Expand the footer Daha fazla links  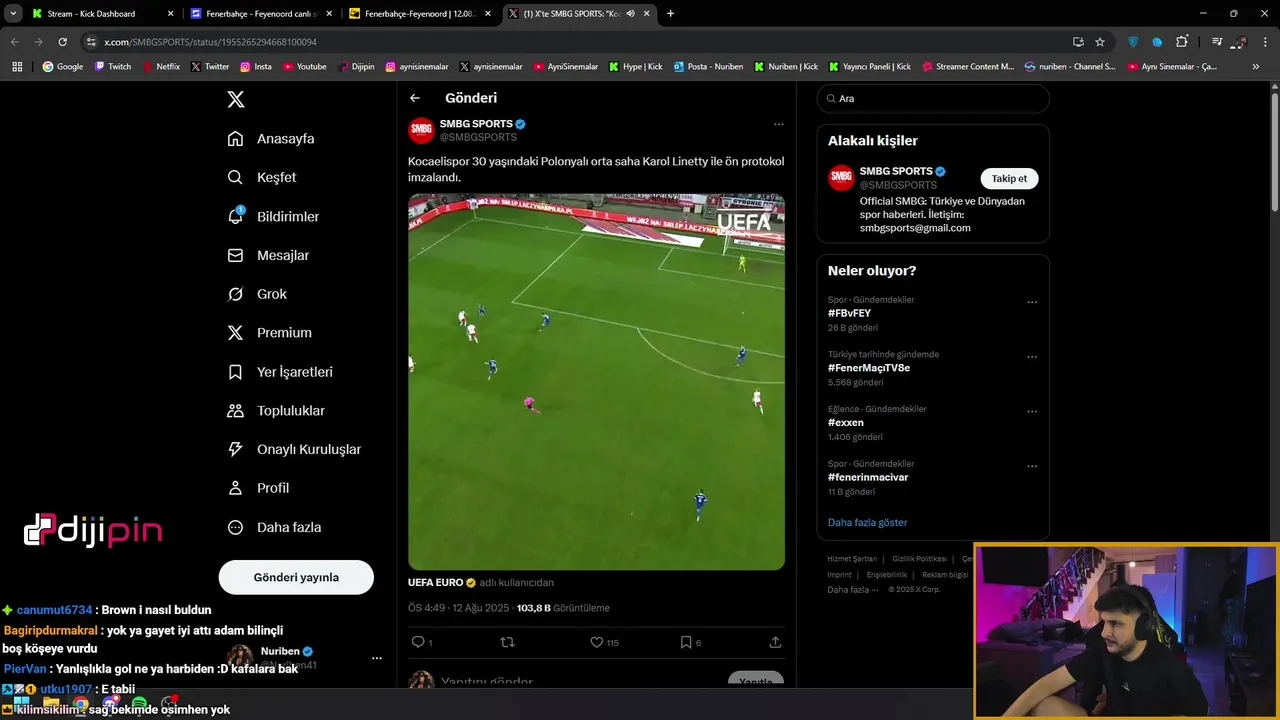coord(851,589)
